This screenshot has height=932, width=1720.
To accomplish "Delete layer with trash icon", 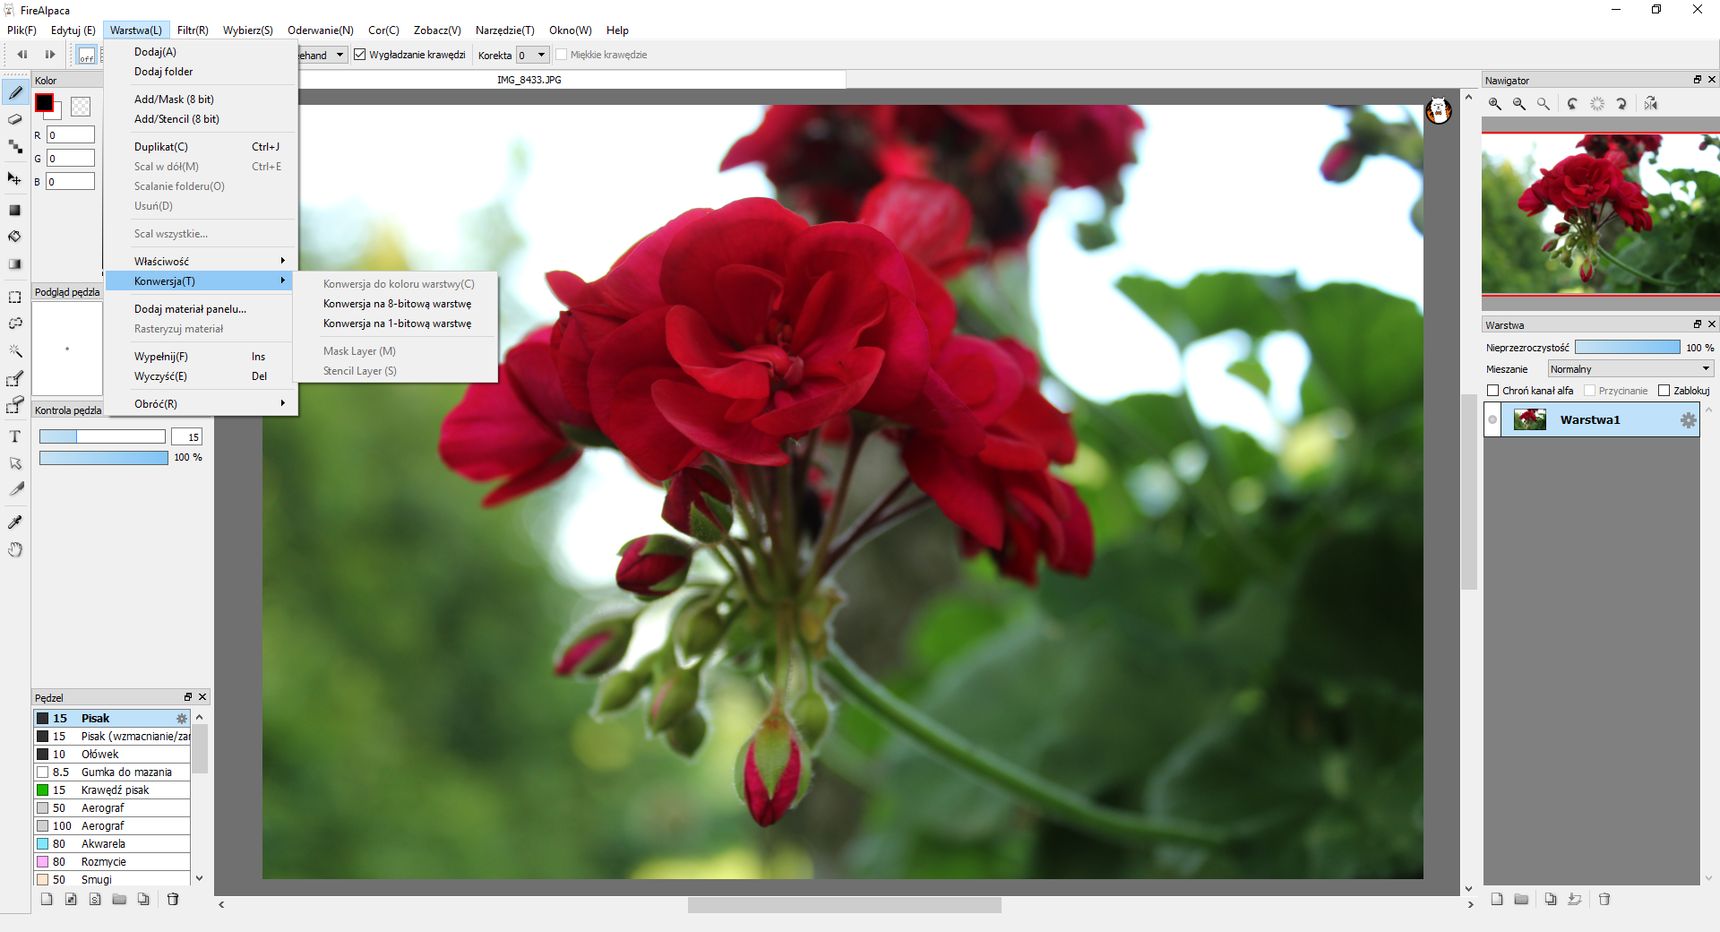I will click(1605, 899).
